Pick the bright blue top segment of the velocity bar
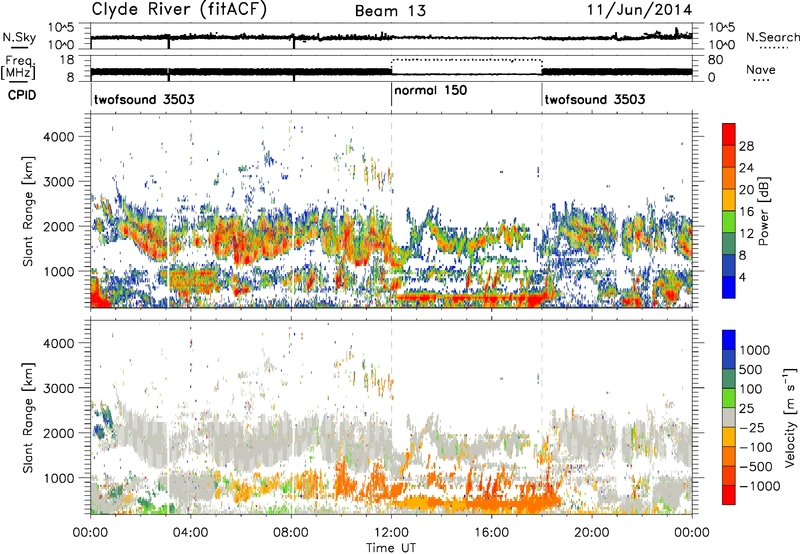The image size is (800, 554). coord(729,340)
